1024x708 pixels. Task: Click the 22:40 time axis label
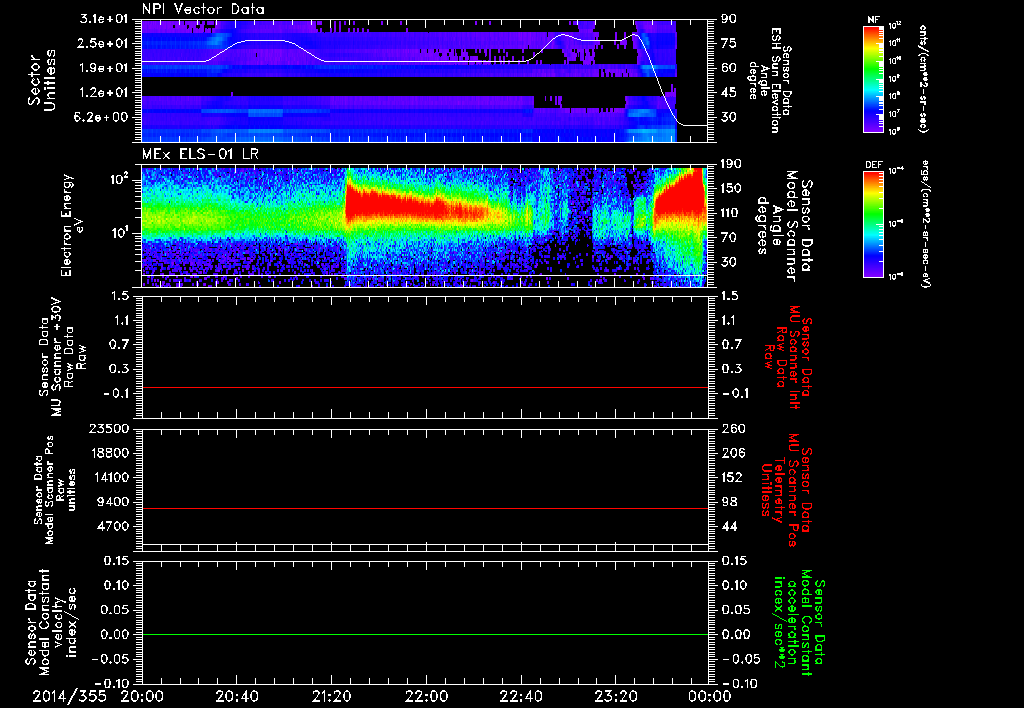[521, 695]
